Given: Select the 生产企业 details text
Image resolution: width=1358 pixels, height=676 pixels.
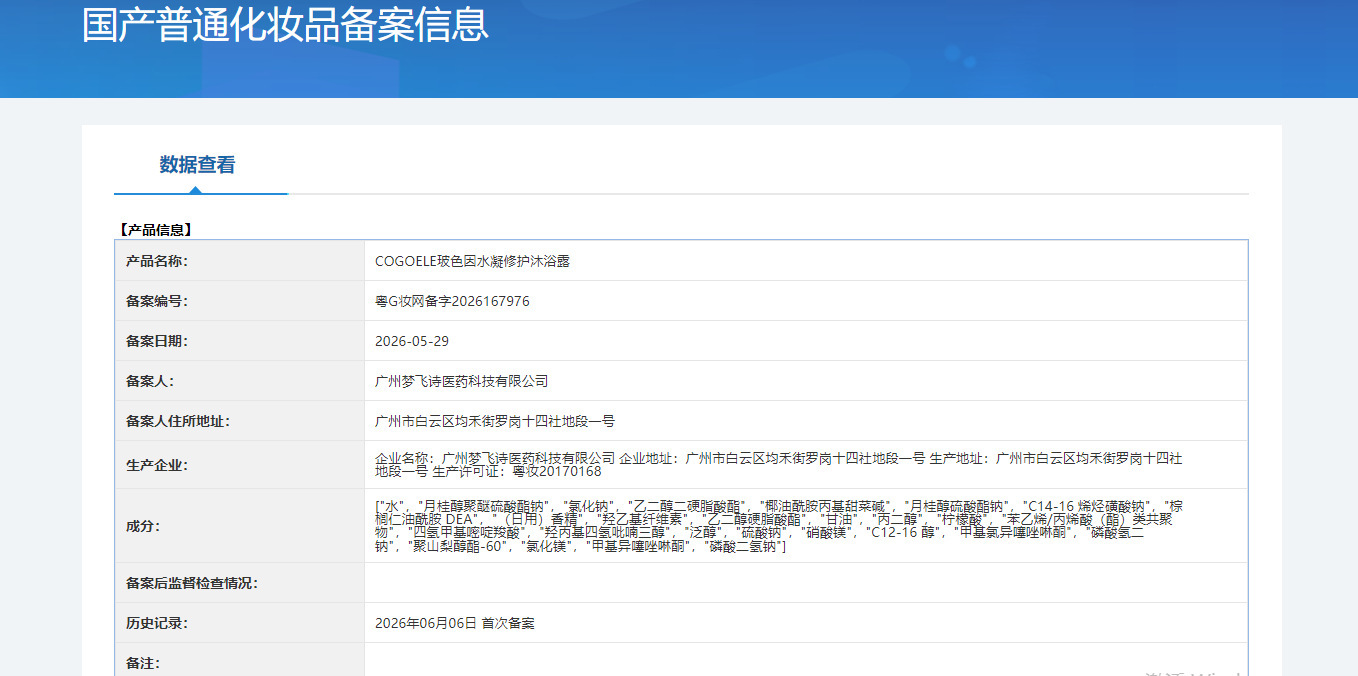Looking at the screenshot, I should pyautogui.click(x=778, y=465).
